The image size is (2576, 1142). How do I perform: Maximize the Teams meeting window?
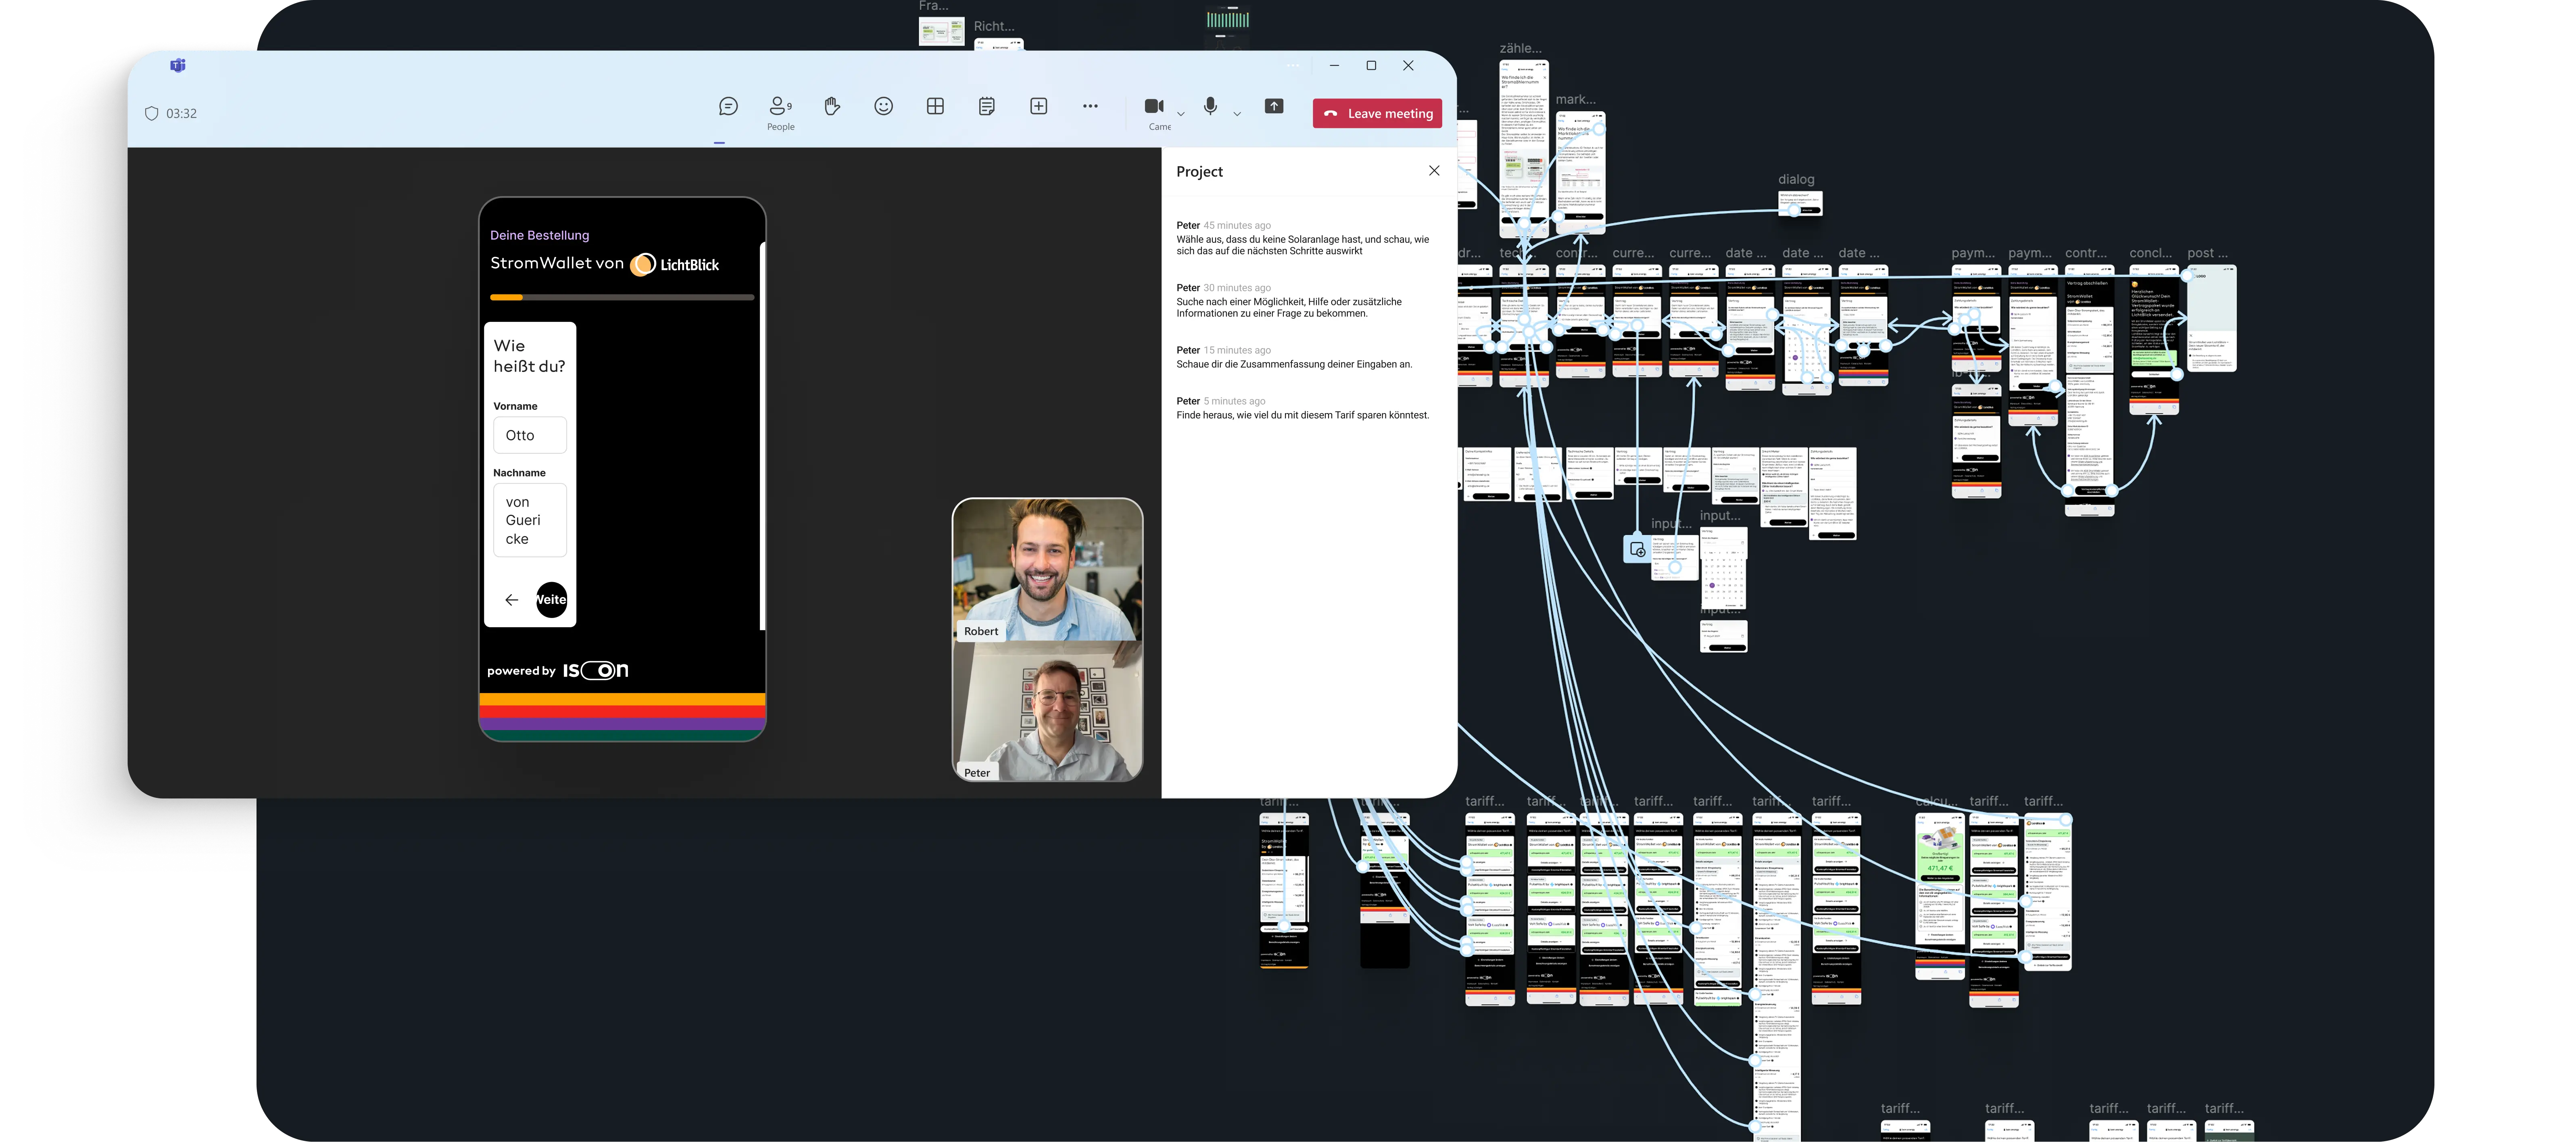click(1371, 66)
